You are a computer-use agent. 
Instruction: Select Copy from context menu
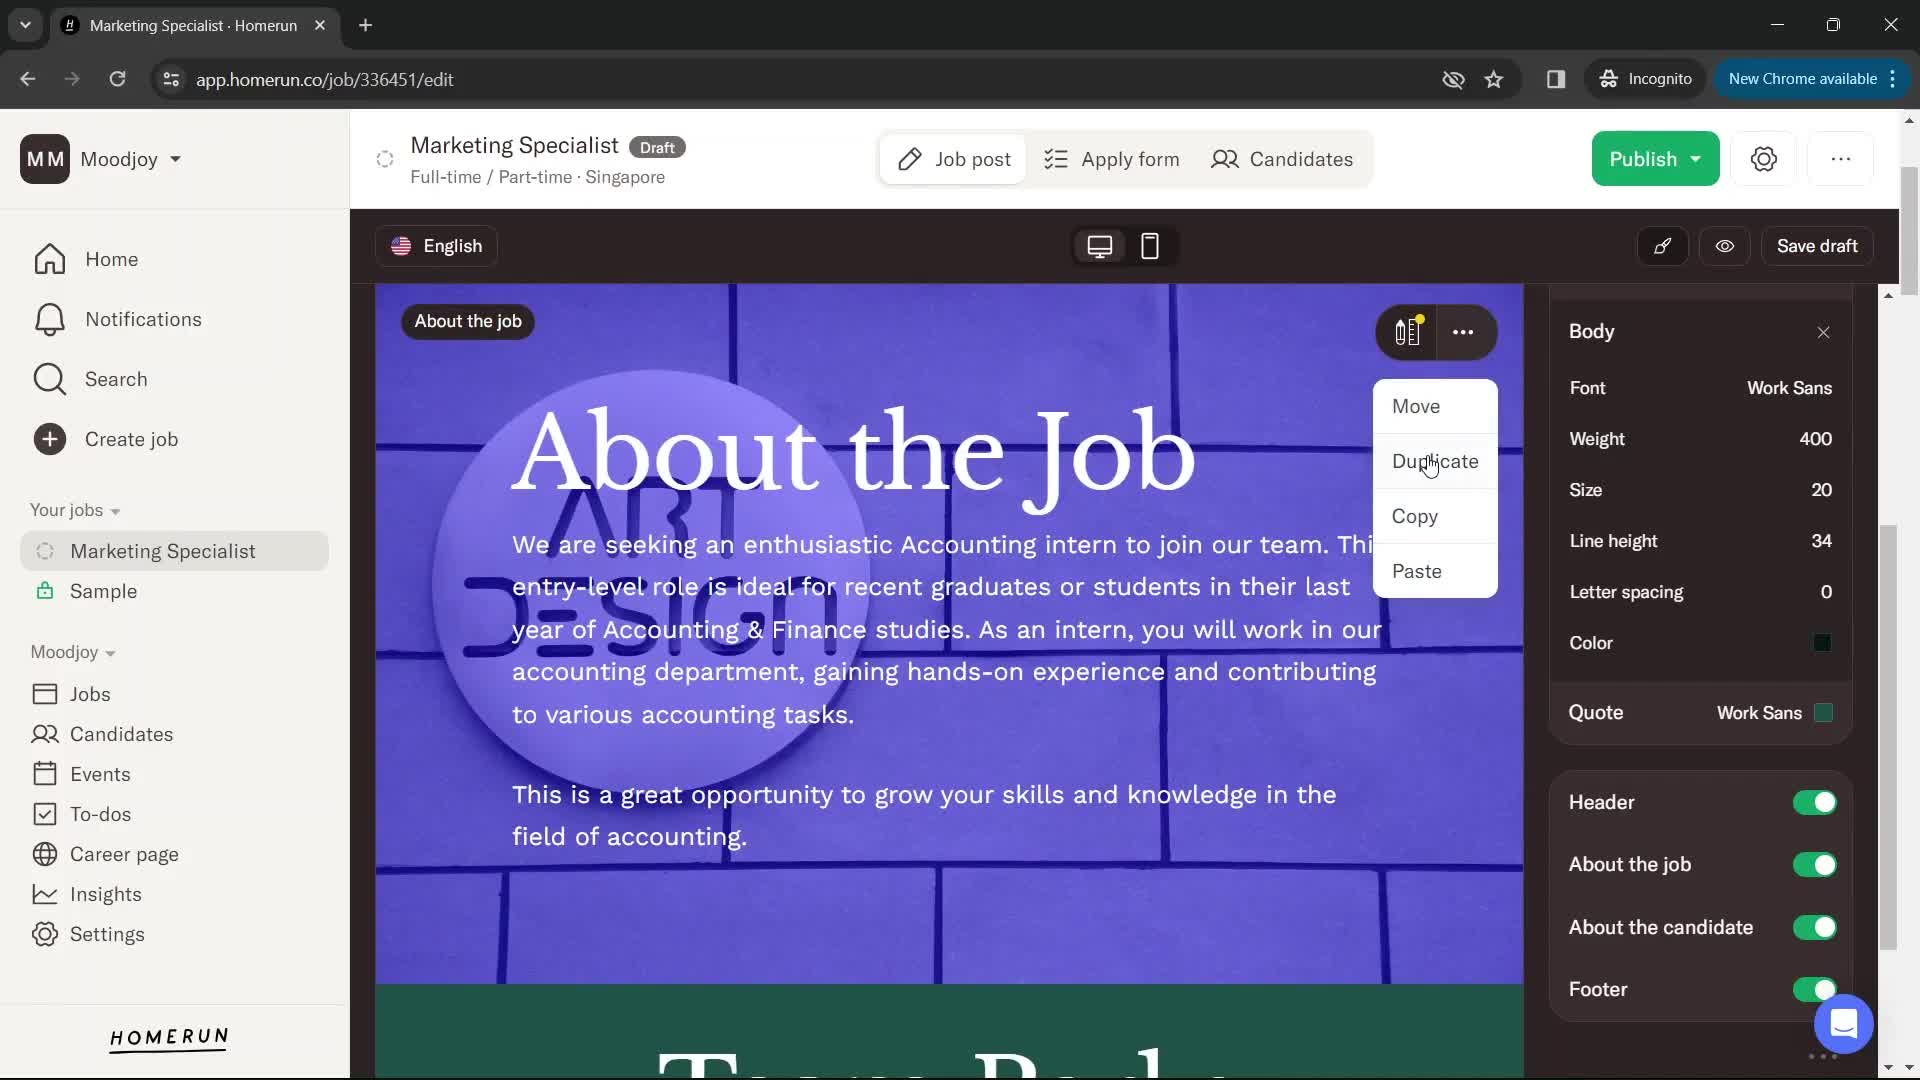point(1415,516)
